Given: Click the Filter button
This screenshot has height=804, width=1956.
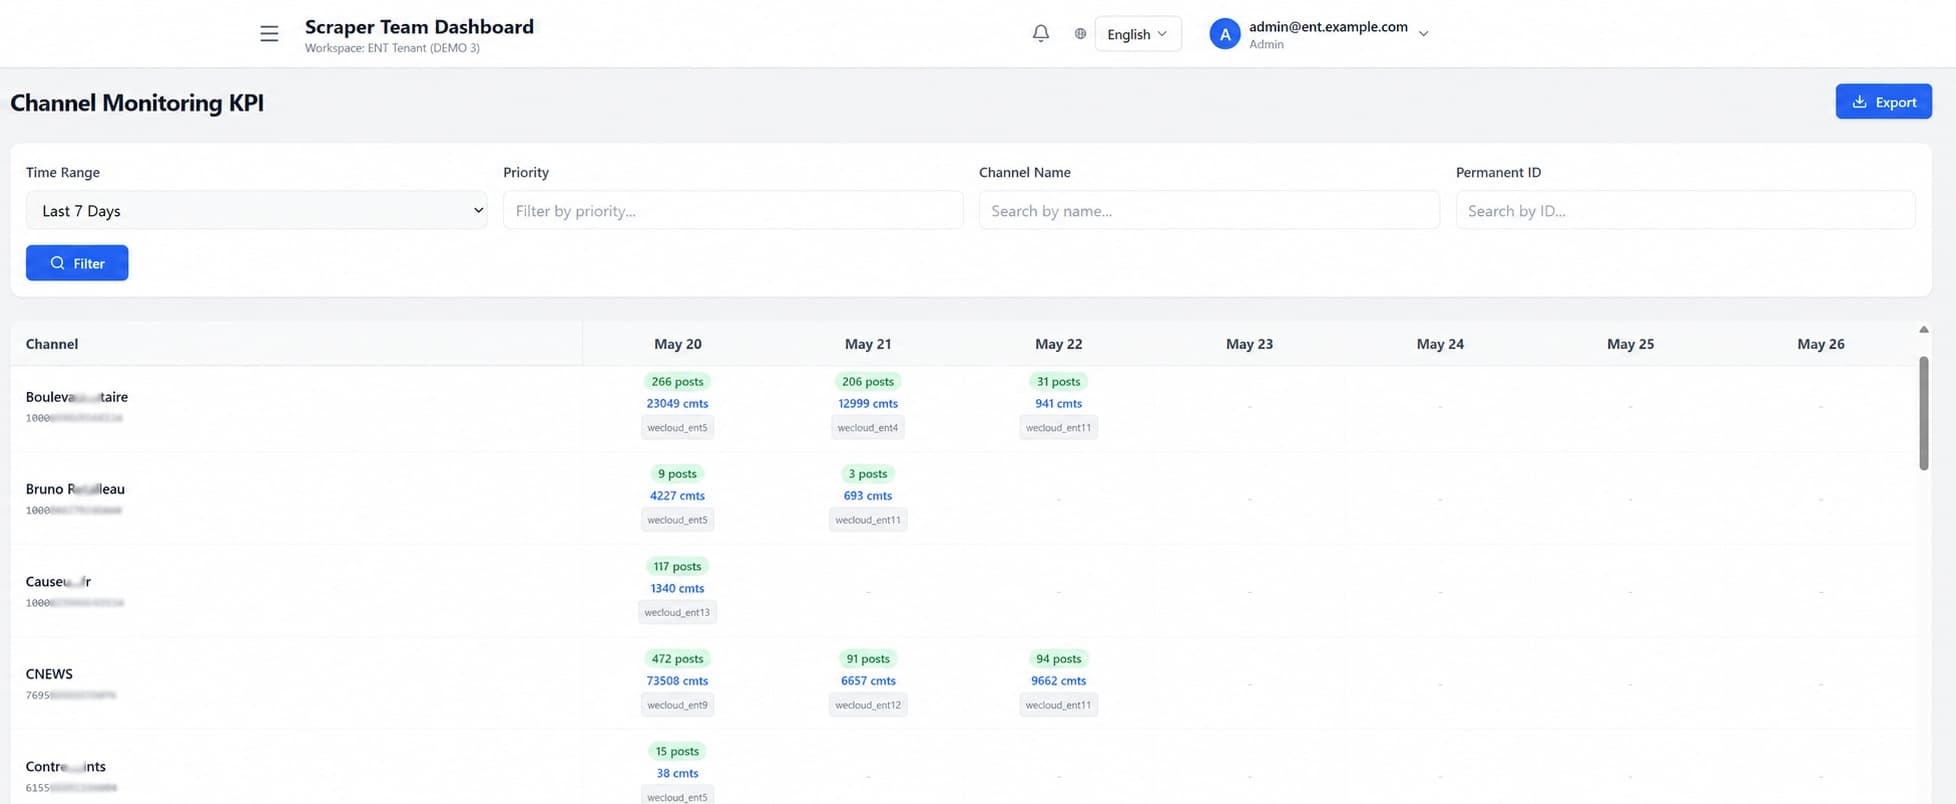Looking at the screenshot, I should pyautogui.click(x=77, y=263).
